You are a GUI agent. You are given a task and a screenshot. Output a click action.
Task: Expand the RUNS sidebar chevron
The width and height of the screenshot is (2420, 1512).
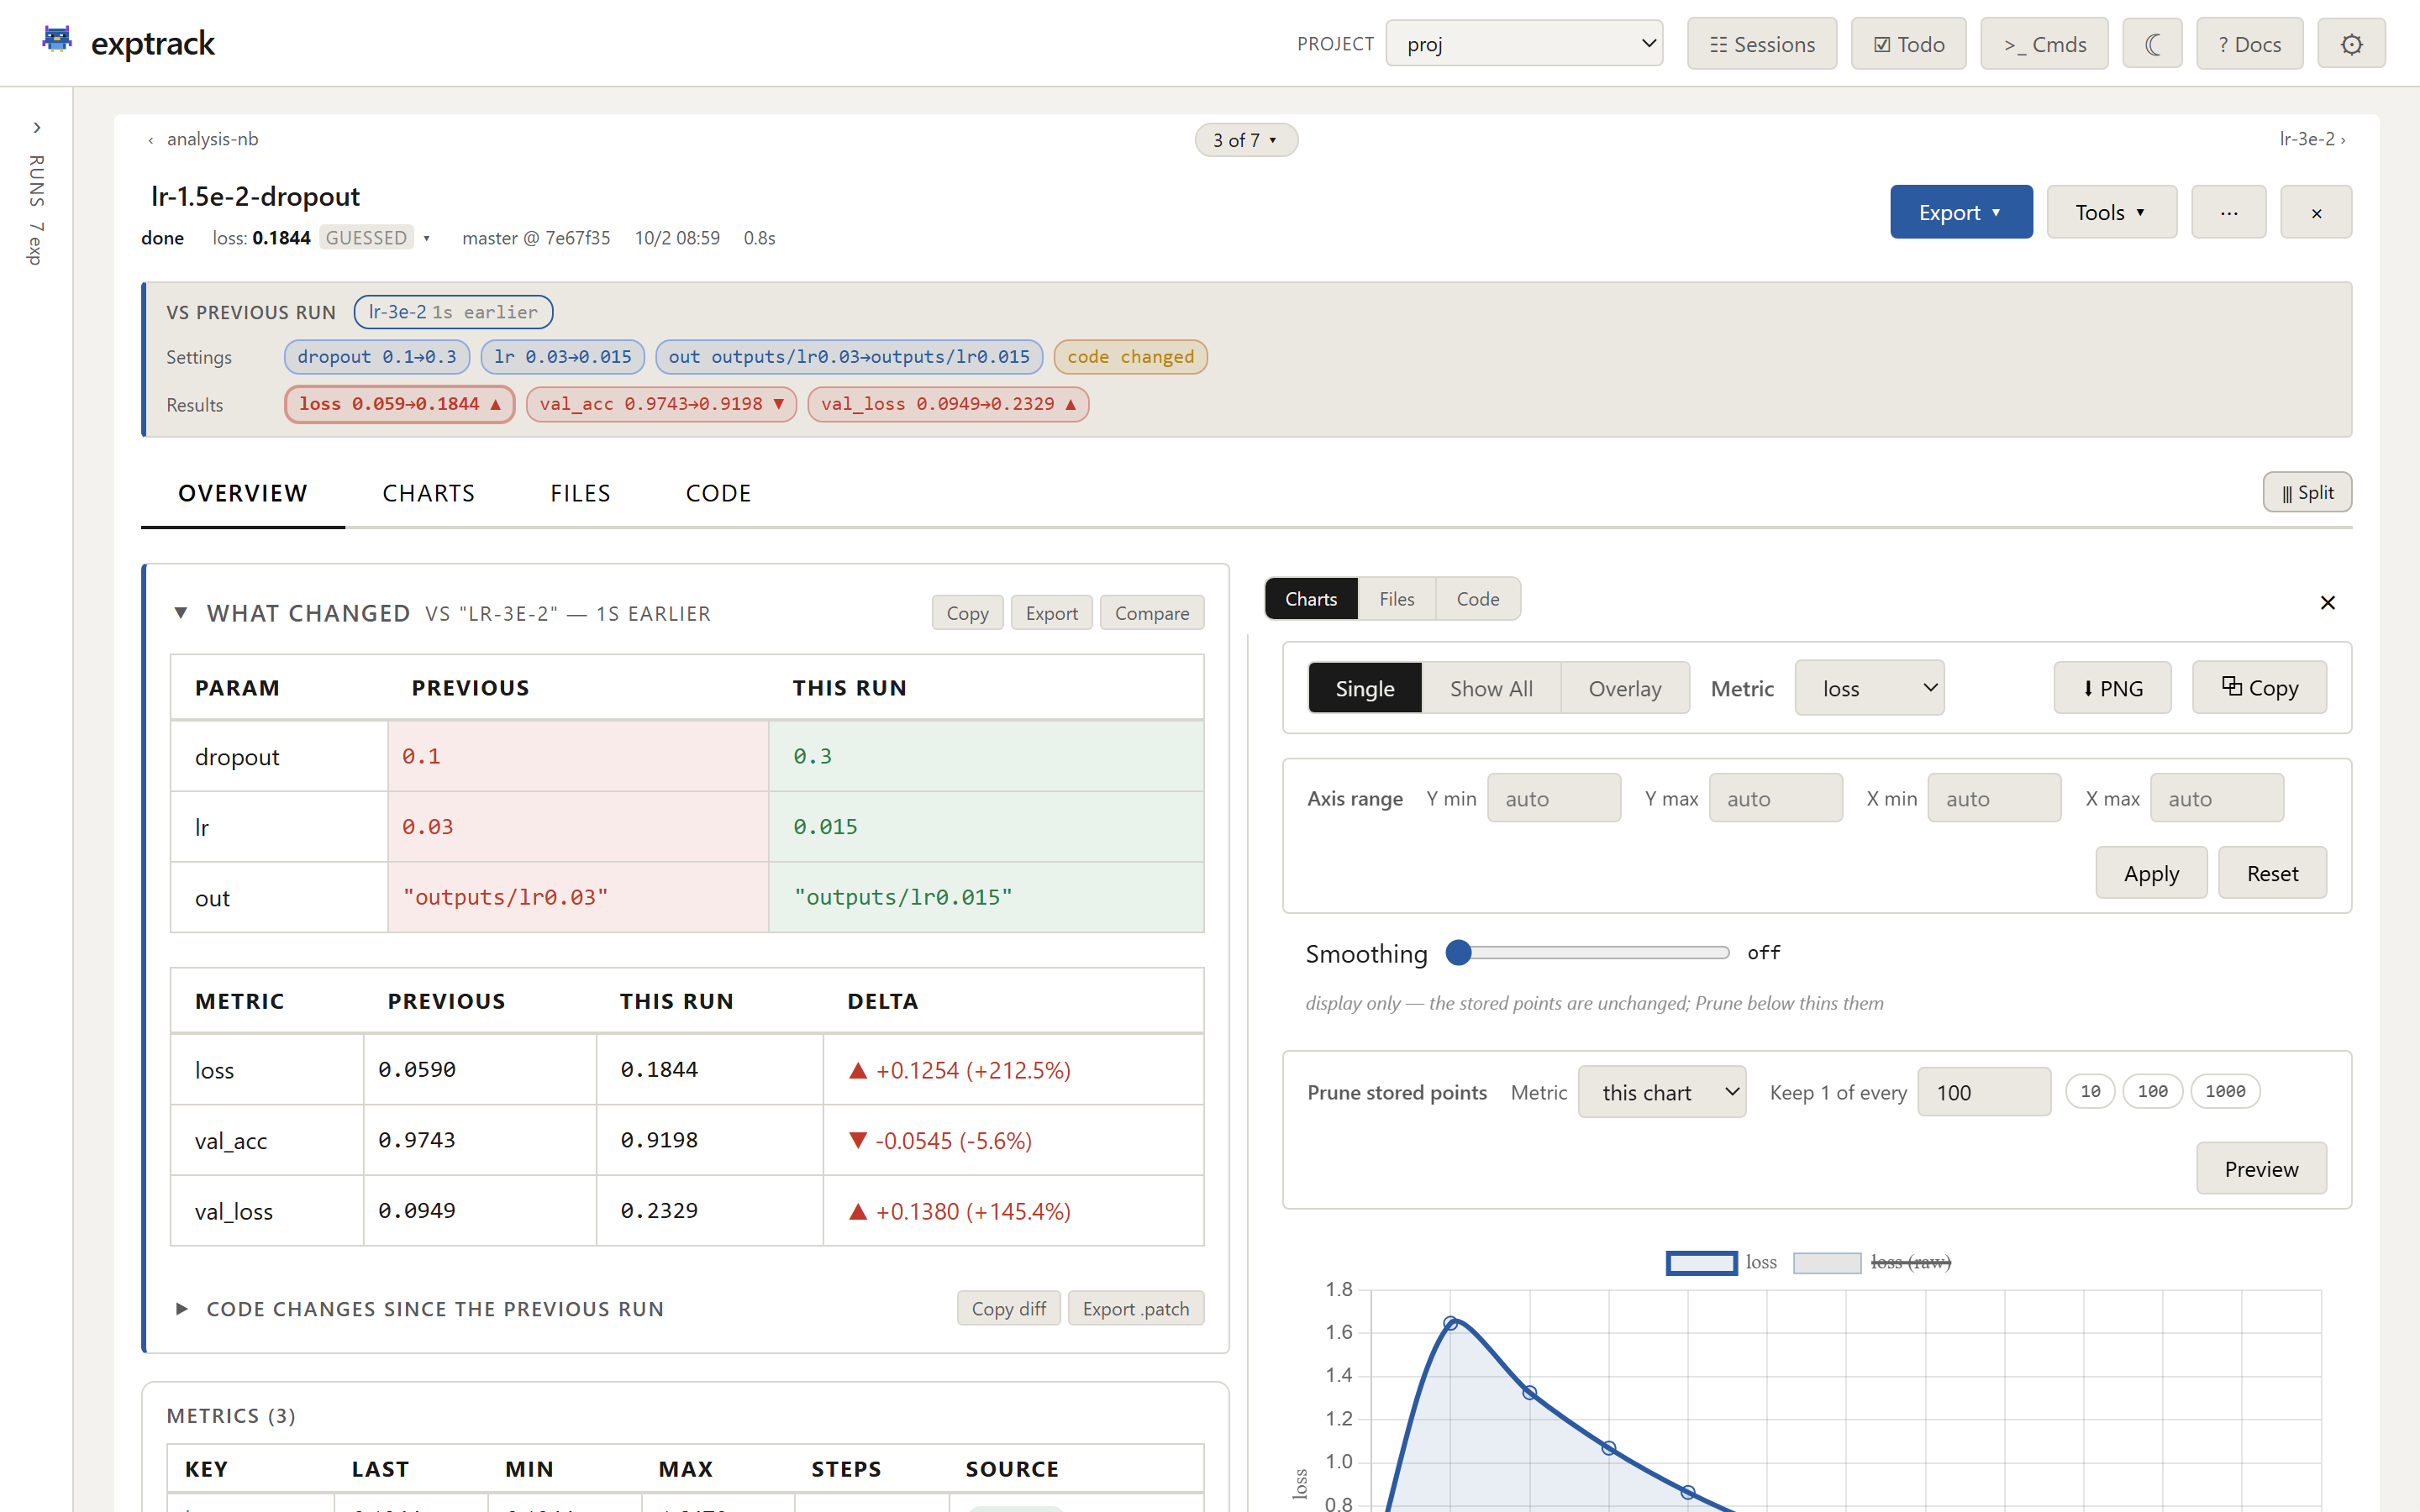coord(37,128)
